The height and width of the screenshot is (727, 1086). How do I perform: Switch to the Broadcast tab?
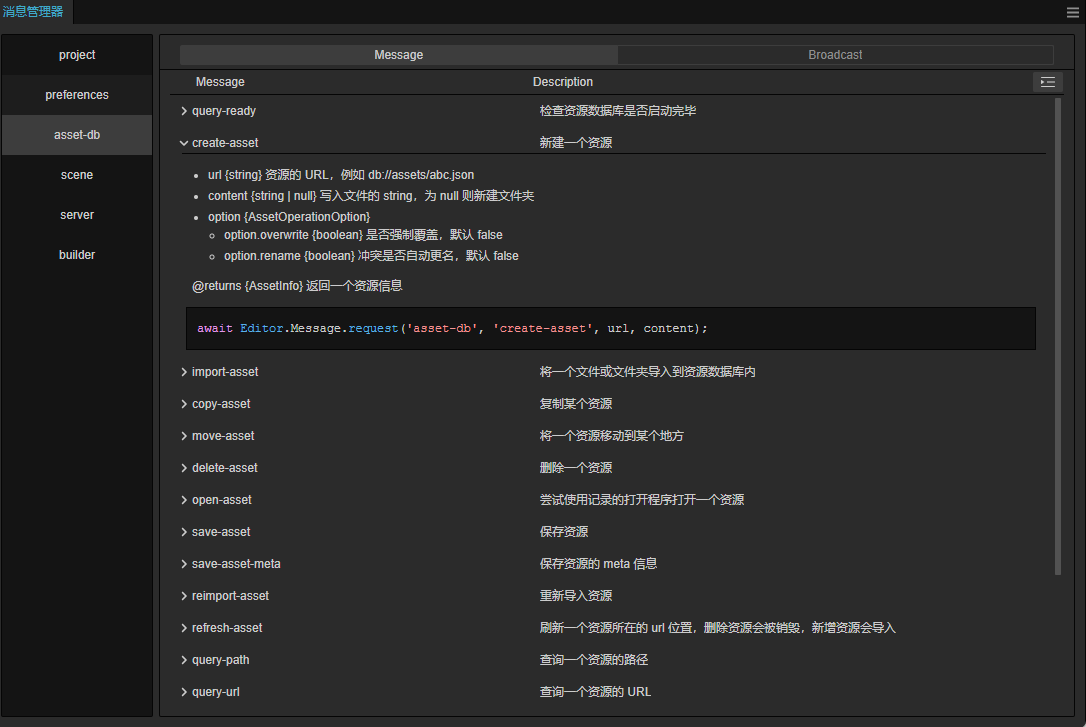(835, 55)
